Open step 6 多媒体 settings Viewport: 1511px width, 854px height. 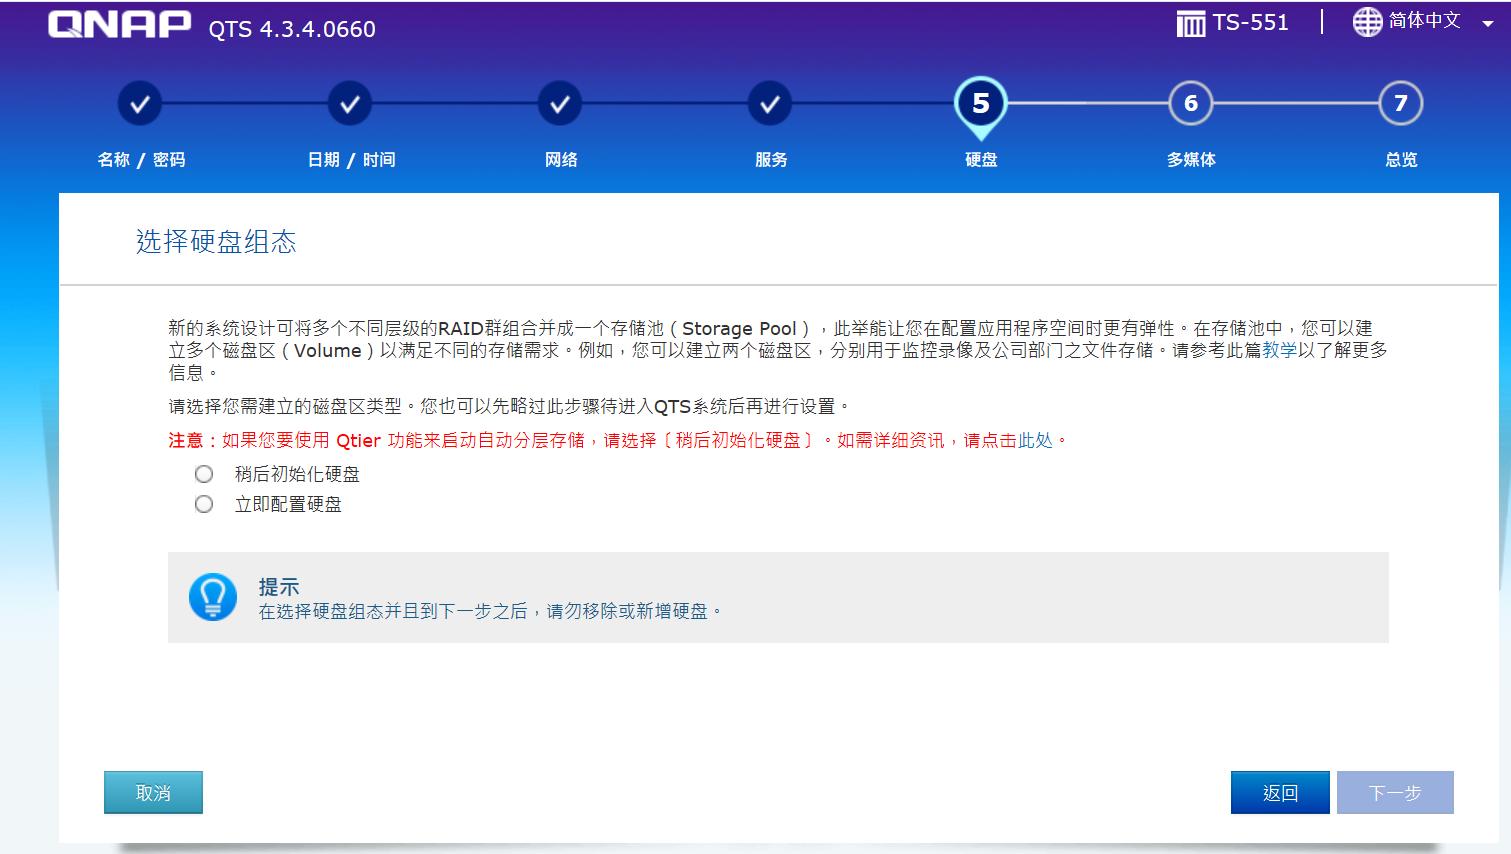[x=1190, y=102]
